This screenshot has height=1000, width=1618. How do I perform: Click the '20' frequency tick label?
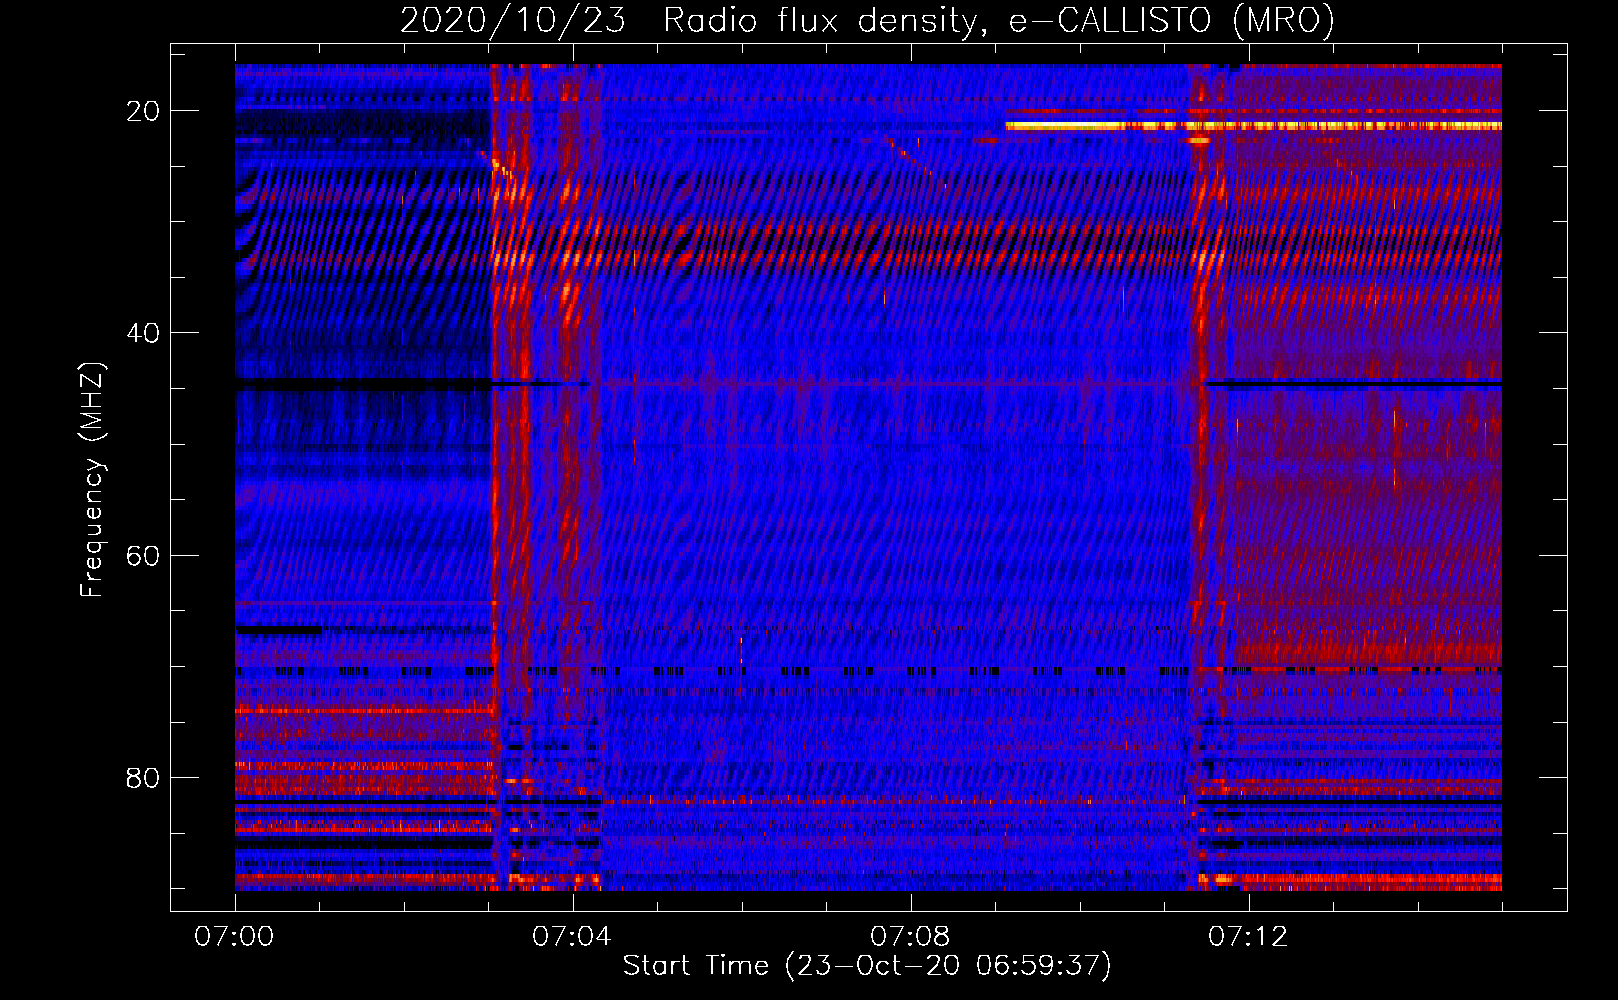(143, 111)
